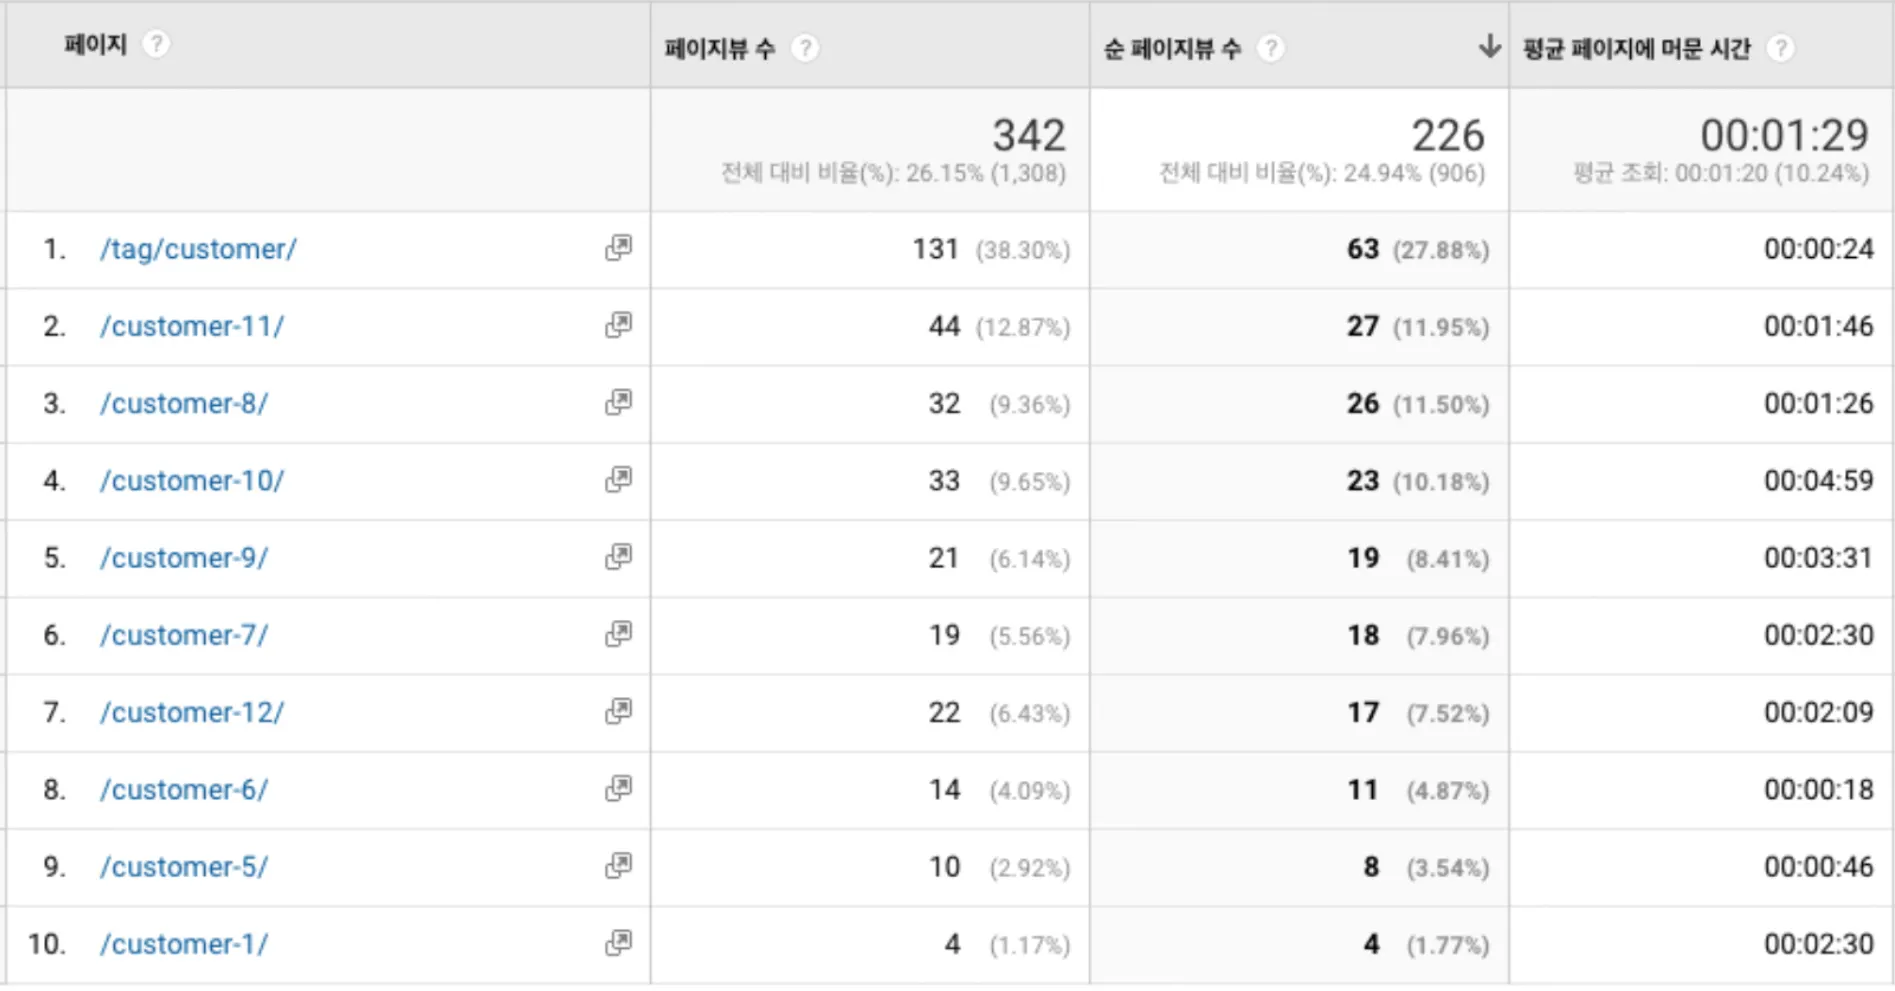This screenshot has height=991, width=1895.
Task: Open the /customer-1/ page link
Action: (x=184, y=944)
